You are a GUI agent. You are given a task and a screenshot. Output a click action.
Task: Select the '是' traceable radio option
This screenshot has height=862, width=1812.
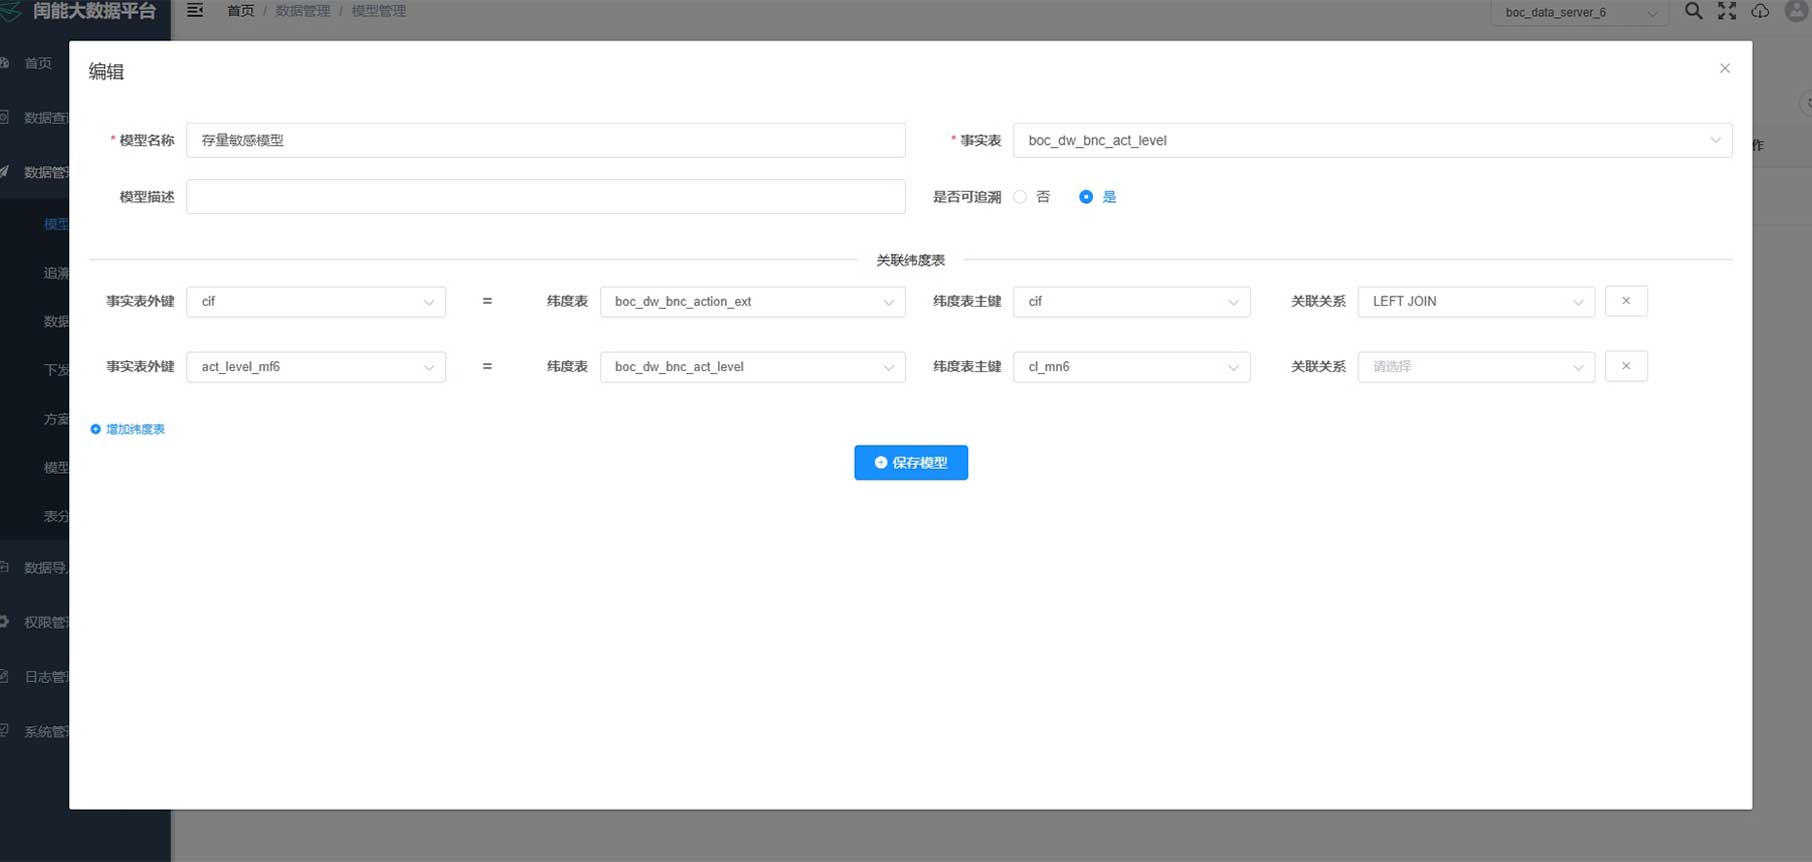coord(1086,197)
